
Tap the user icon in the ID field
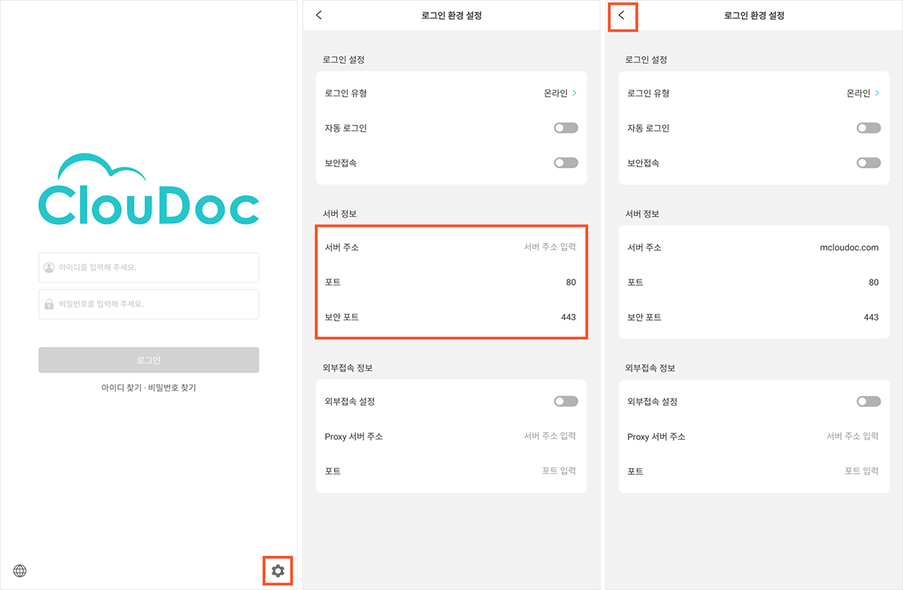[x=49, y=267]
